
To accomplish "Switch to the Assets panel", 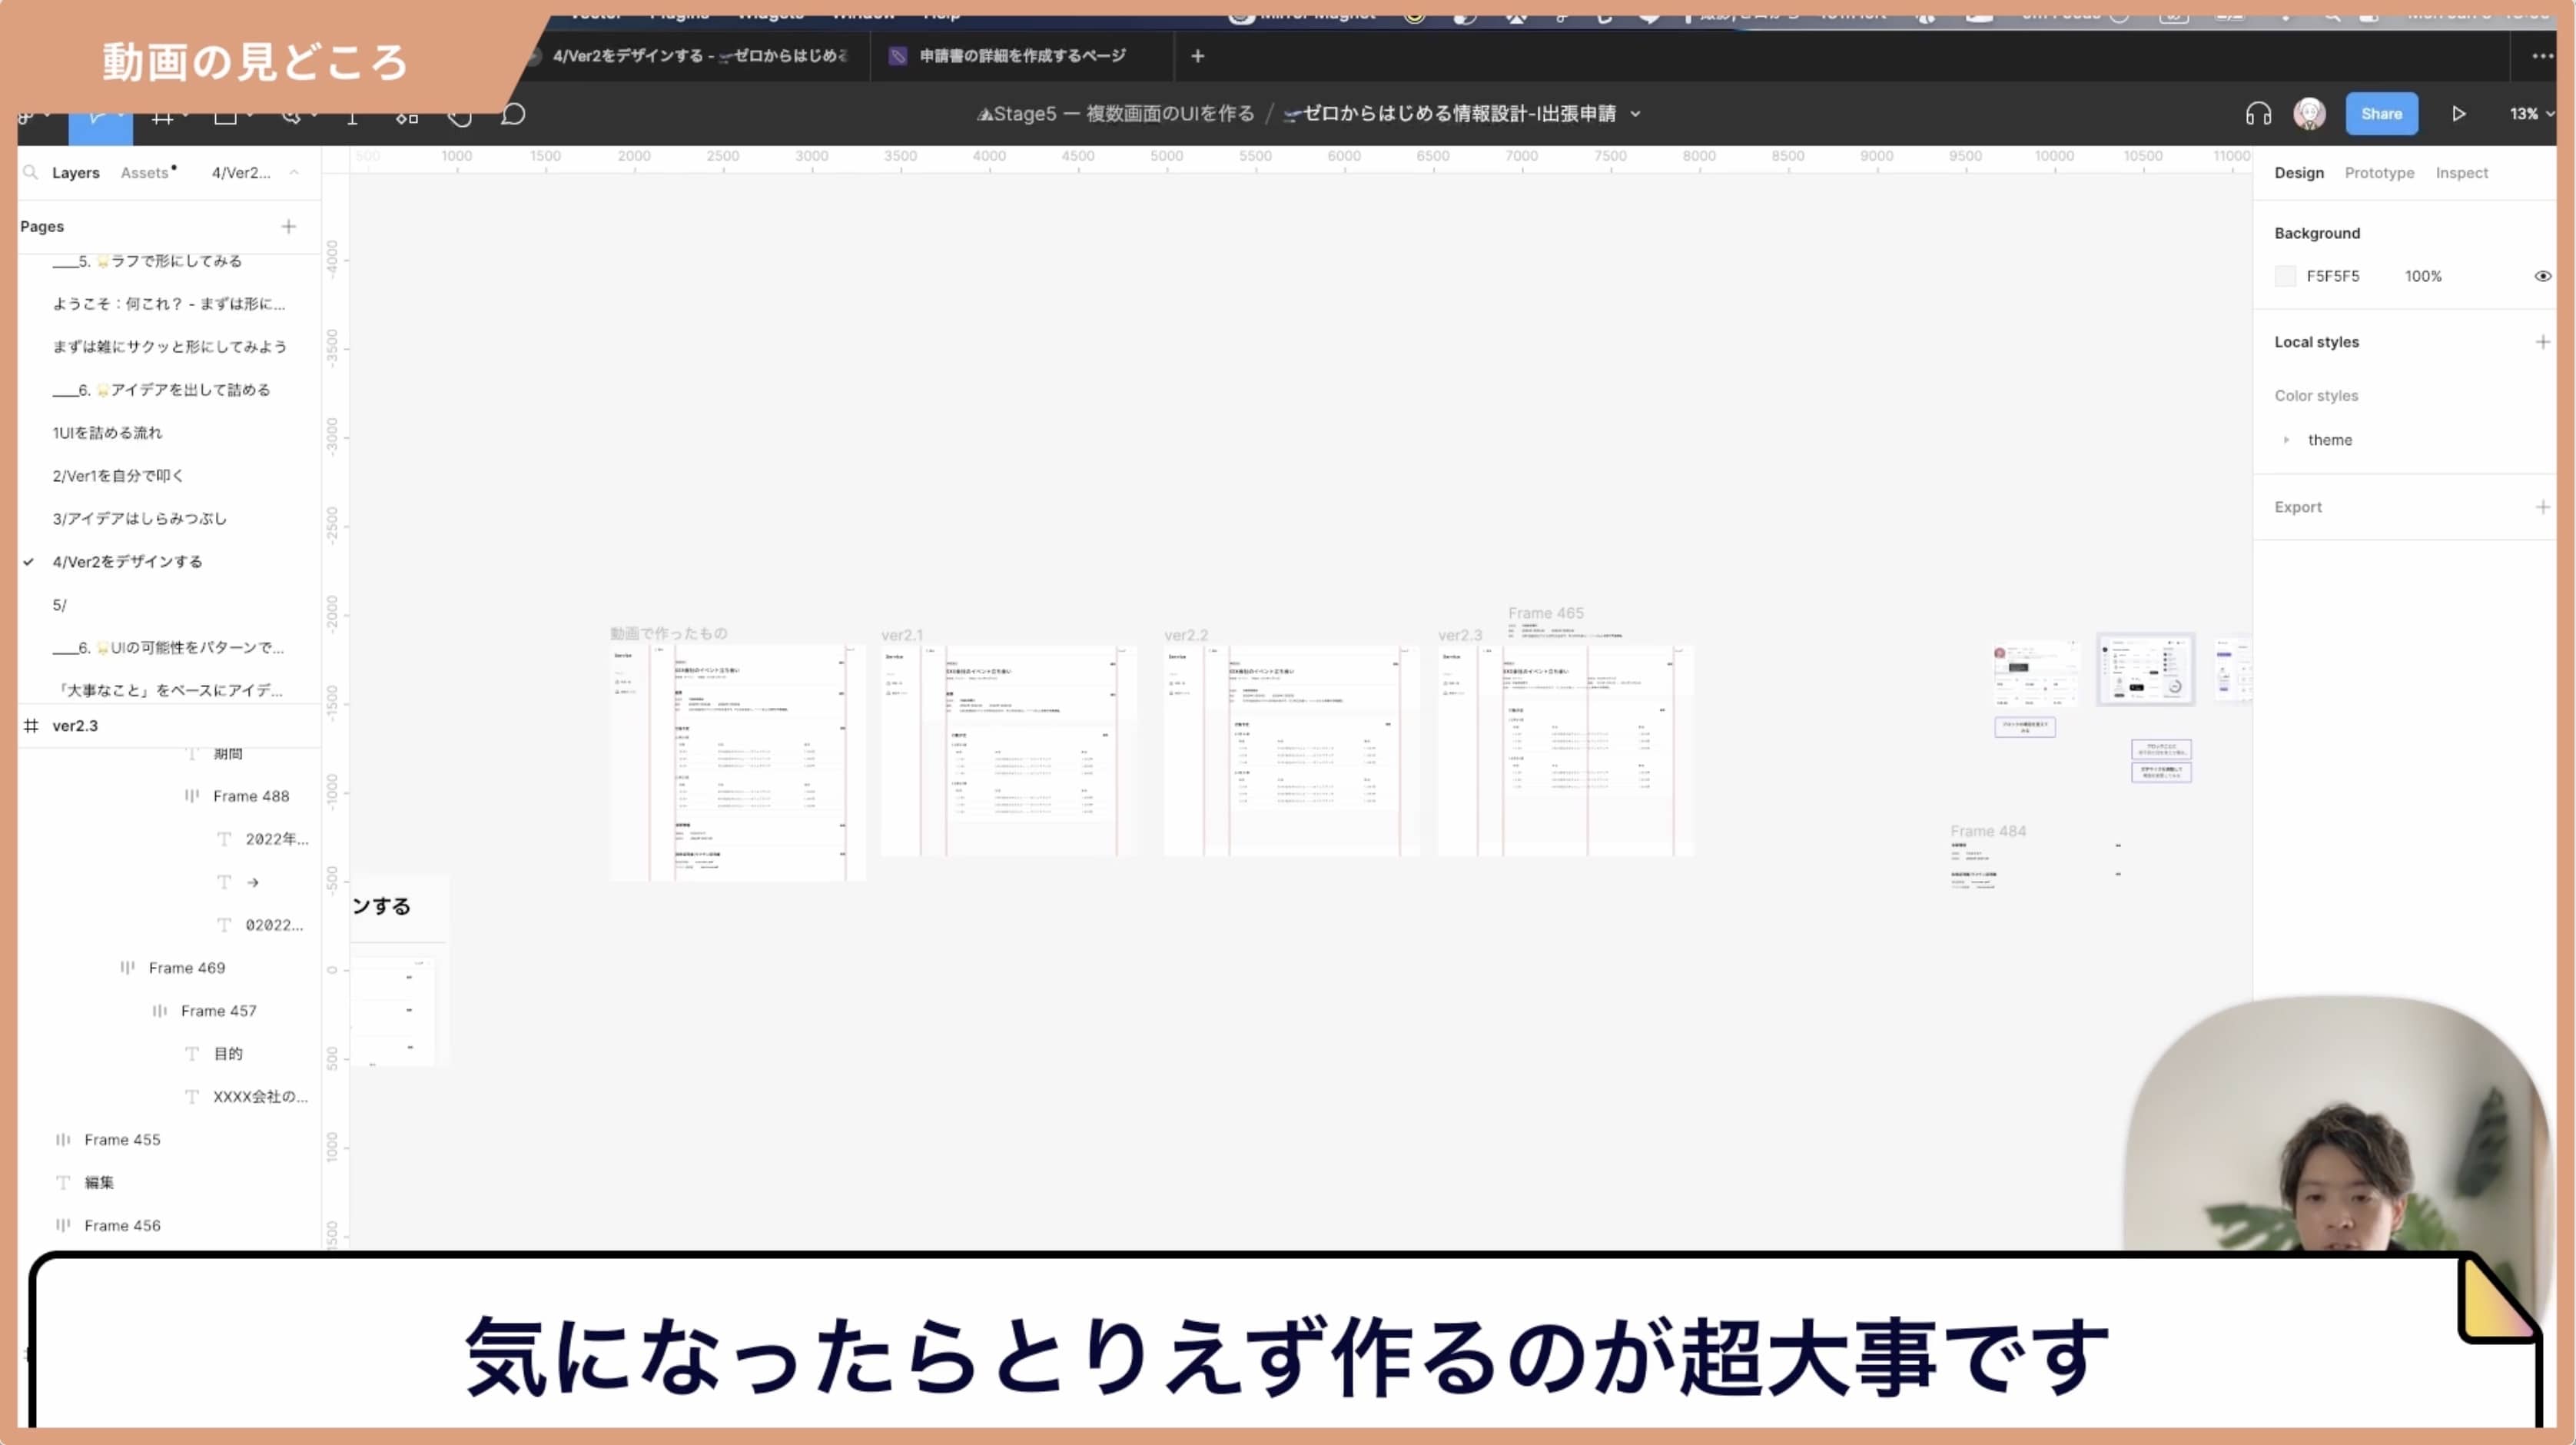I will (145, 172).
